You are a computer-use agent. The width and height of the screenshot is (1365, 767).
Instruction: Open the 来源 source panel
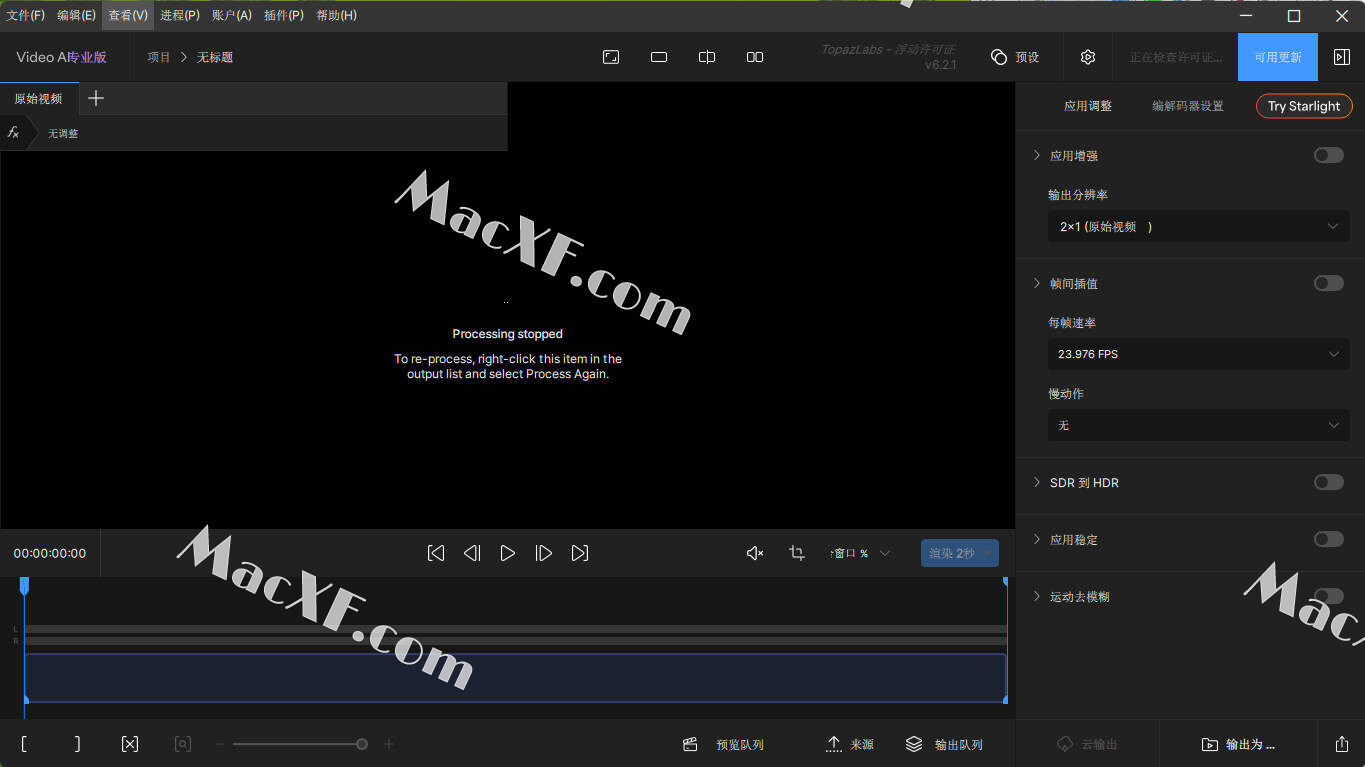coord(850,744)
